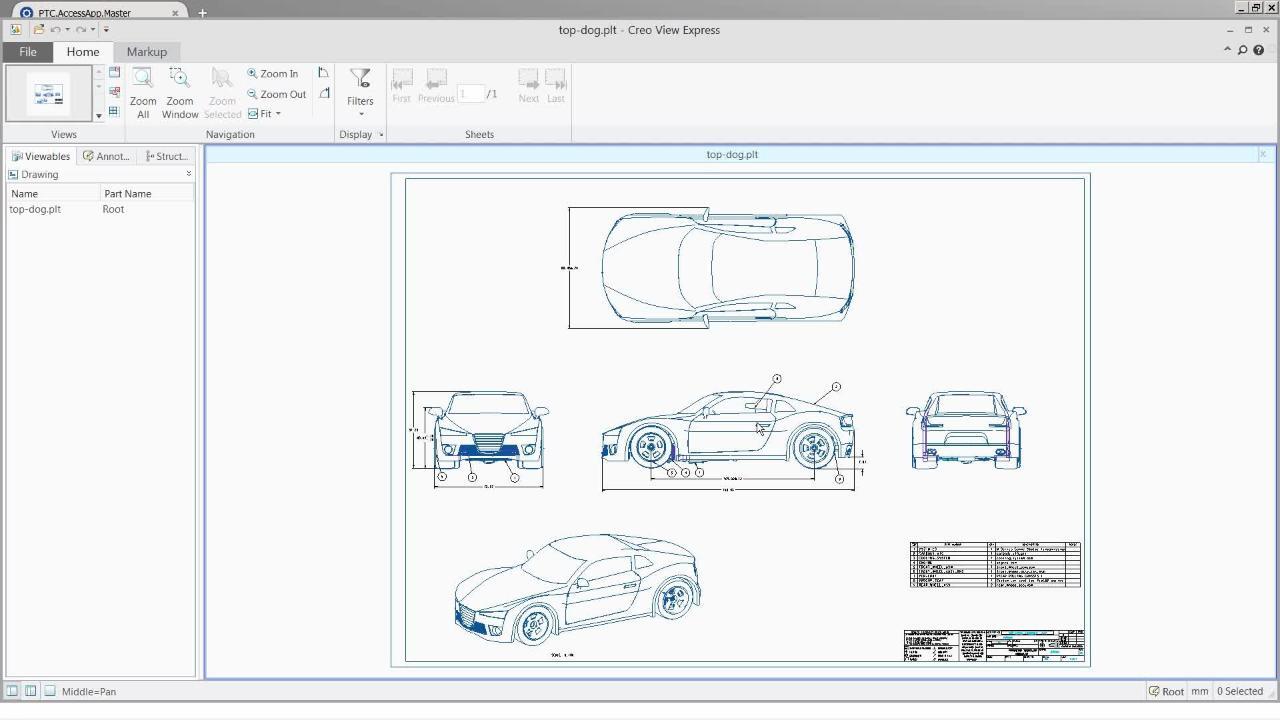1280x720 pixels.
Task: Click the Help question mark icon
Action: point(1259,51)
